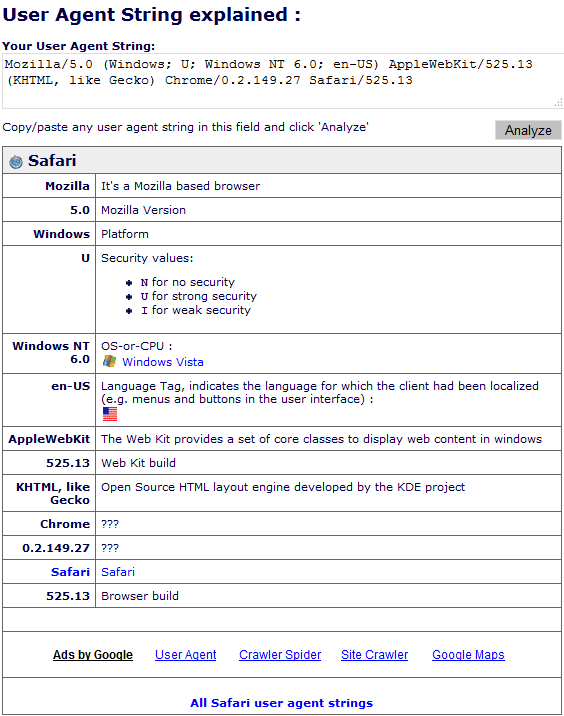
Task: Click the KDE project layout engine description
Action: (x=283, y=487)
